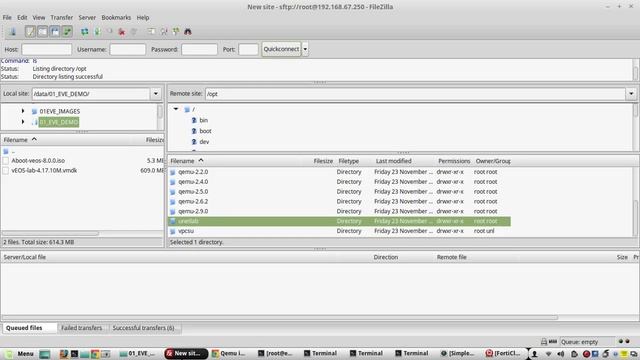640x360 pixels.
Task: Open the Server menu
Action: point(87,18)
